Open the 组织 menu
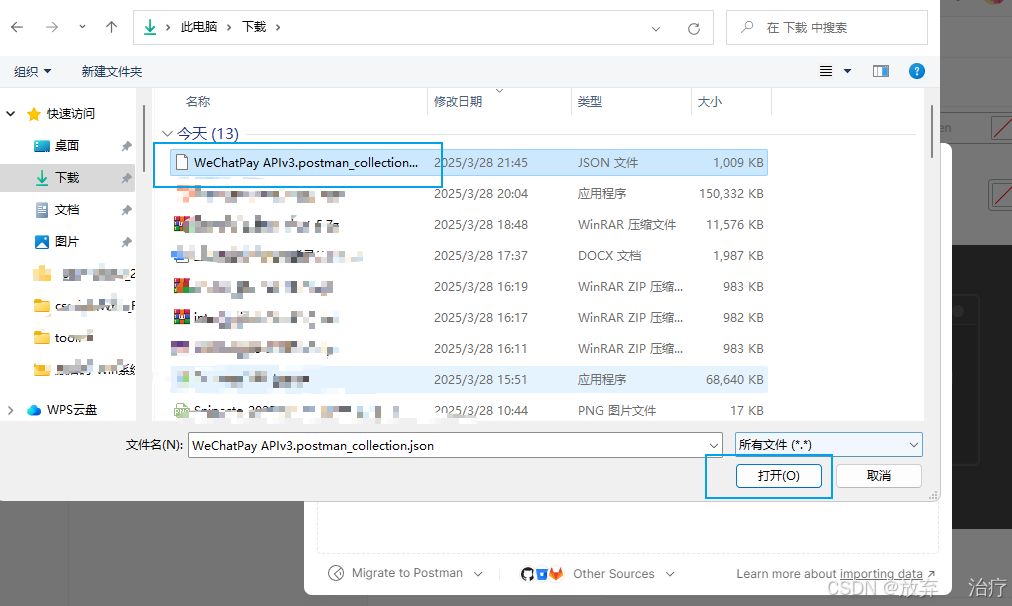 (x=32, y=72)
